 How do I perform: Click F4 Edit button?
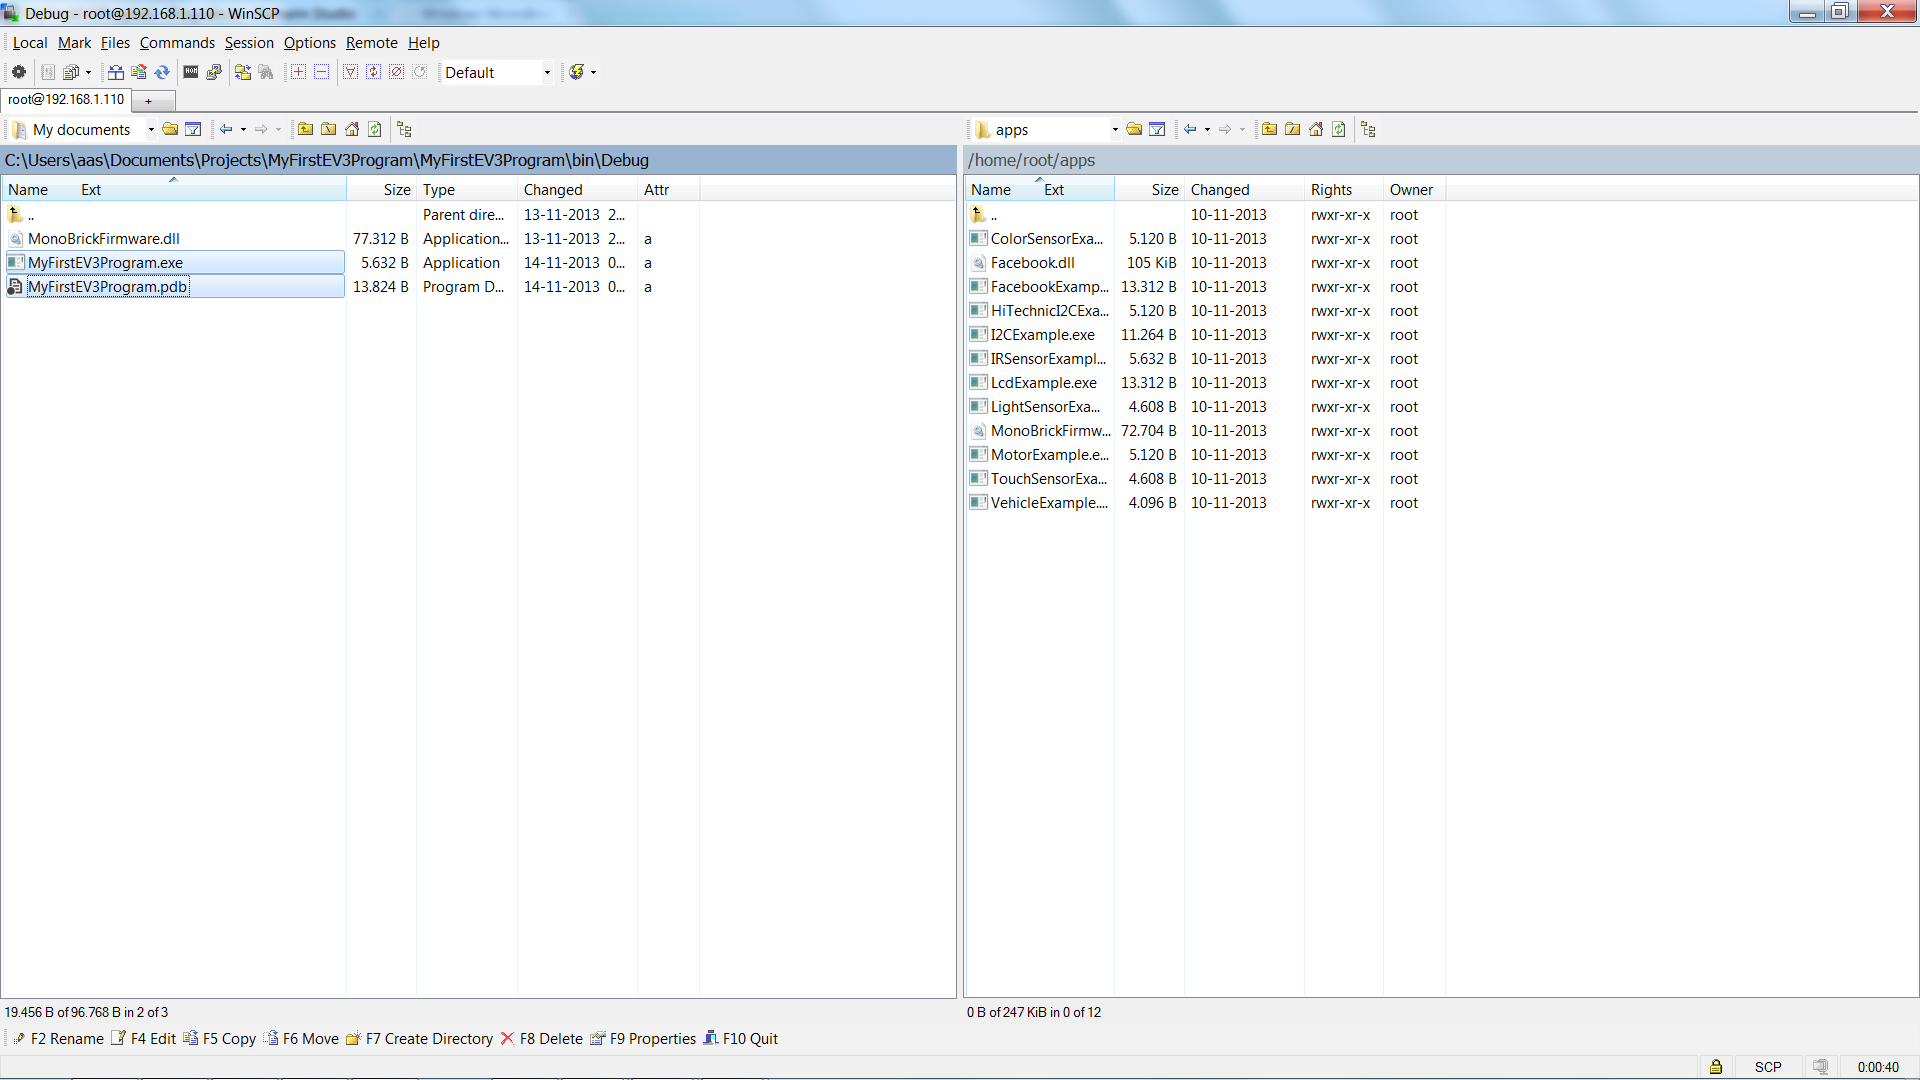pos(144,1039)
